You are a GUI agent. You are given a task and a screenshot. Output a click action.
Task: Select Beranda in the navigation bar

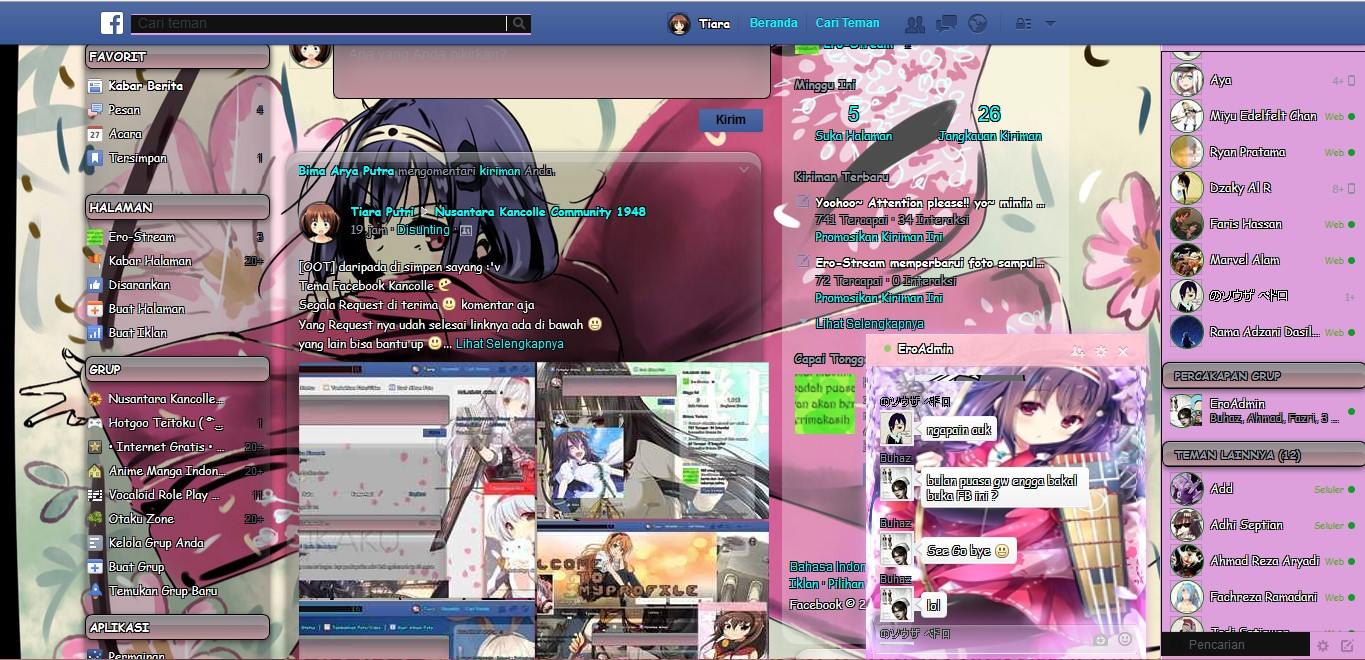point(772,22)
